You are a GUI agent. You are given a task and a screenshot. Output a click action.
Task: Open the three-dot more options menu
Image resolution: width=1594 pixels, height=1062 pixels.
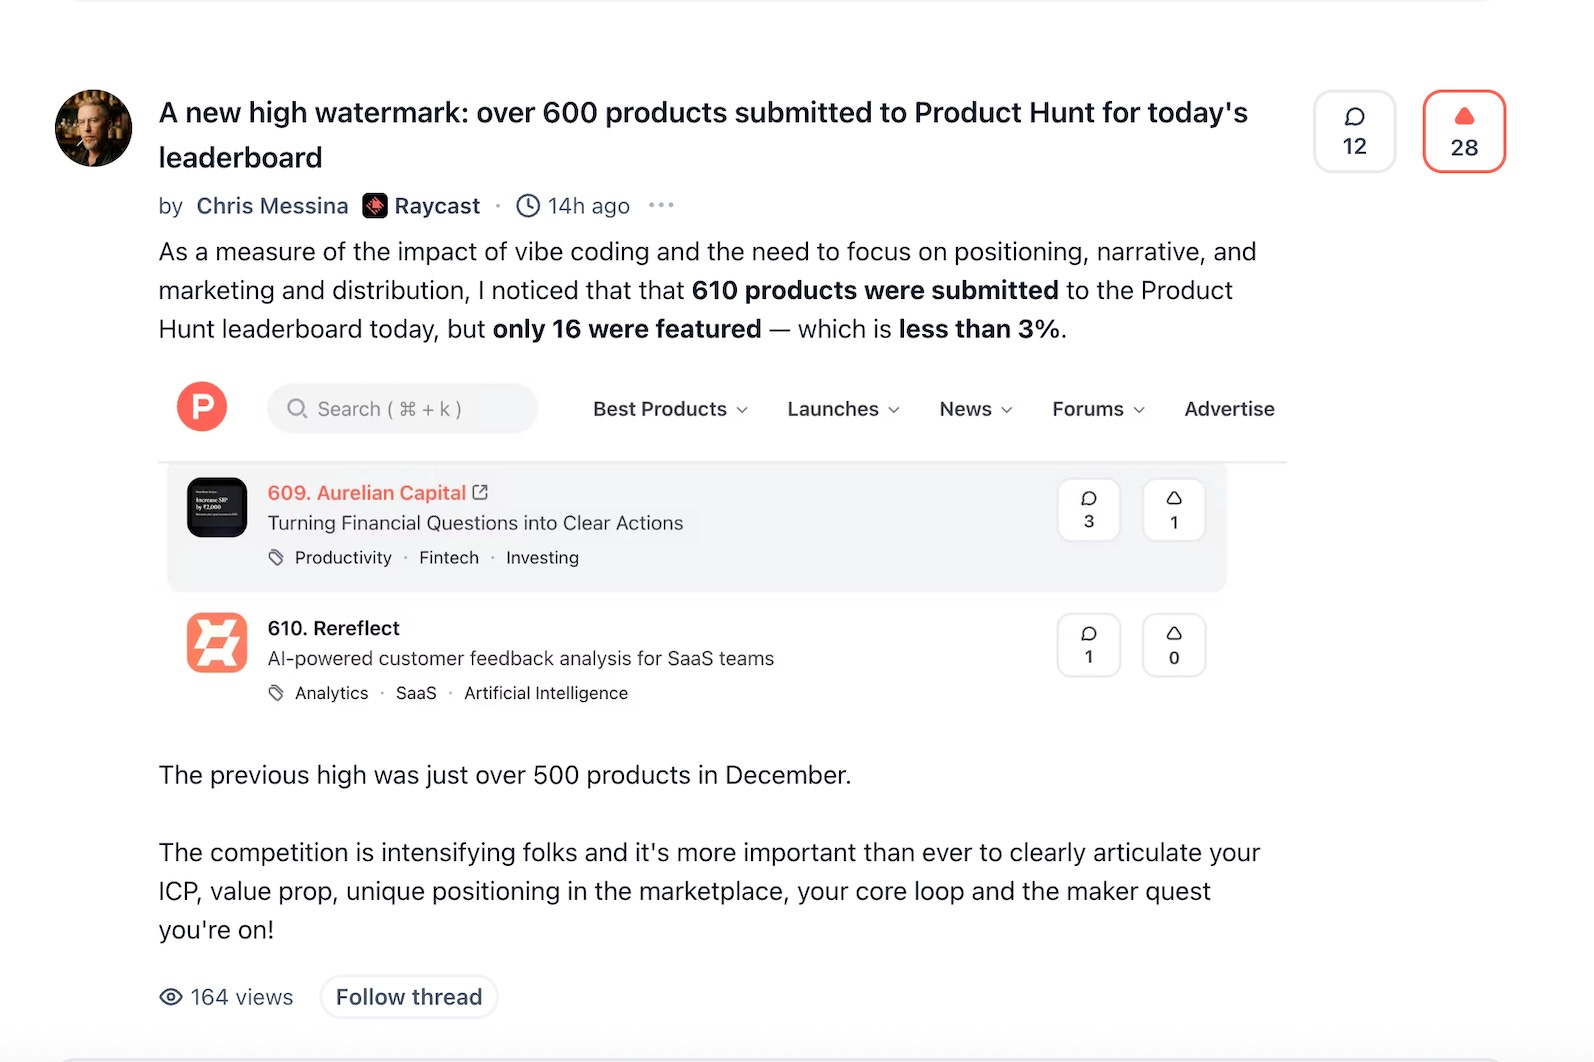661,206
